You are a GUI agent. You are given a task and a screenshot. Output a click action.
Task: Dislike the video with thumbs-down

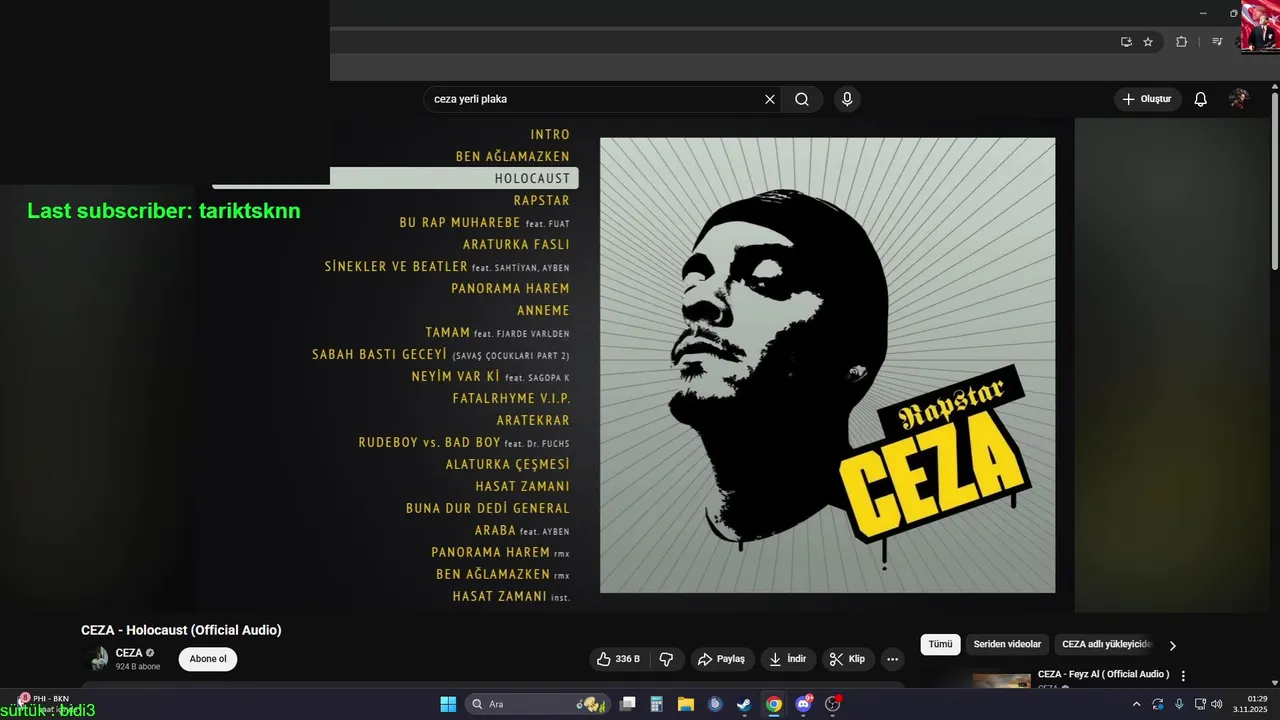(666, 659)
